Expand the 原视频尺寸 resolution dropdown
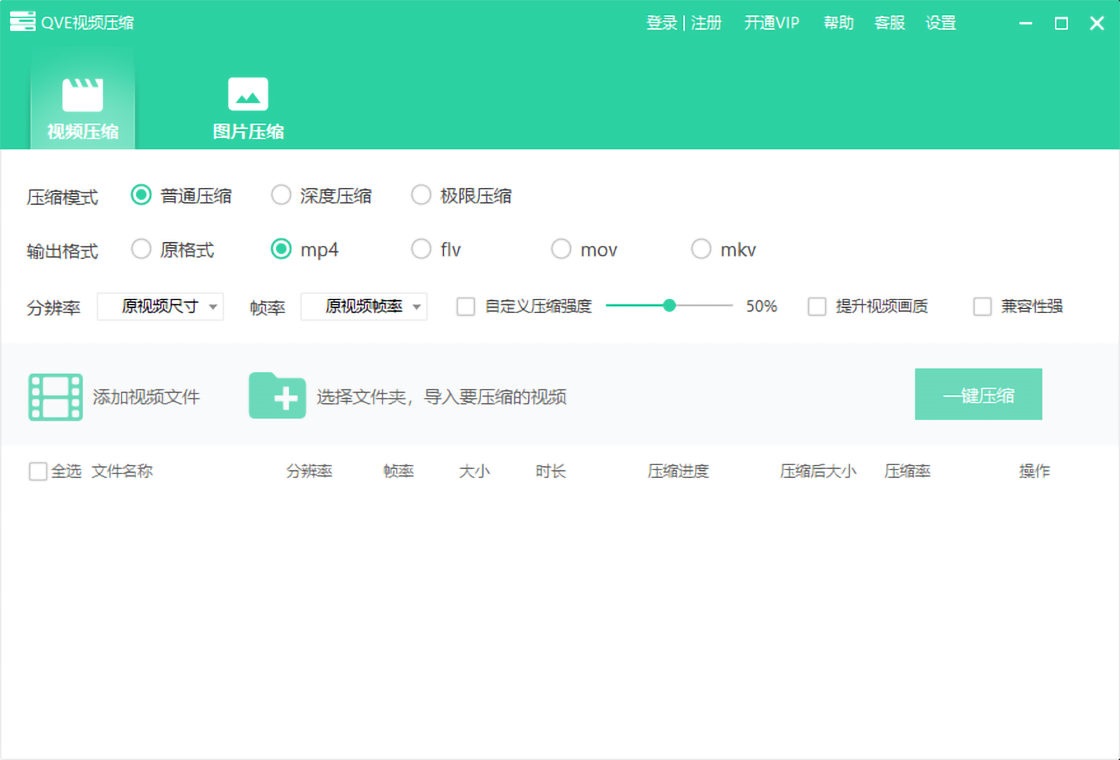The image size is (1120, 760). (160, 306)
